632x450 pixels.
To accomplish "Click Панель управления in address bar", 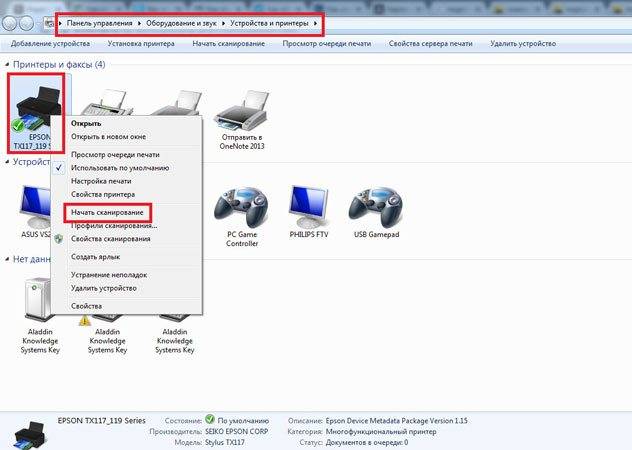I will 100,23.
